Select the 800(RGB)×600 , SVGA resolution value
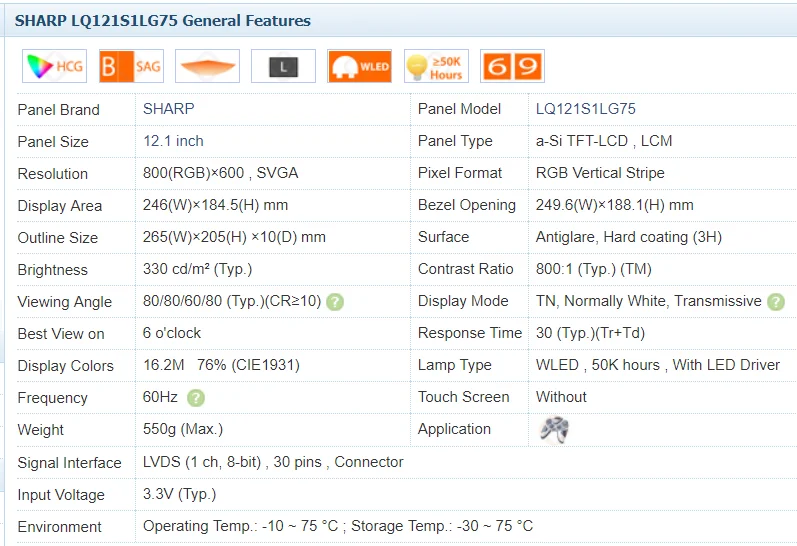797x546 pixels. pos(220,173)
